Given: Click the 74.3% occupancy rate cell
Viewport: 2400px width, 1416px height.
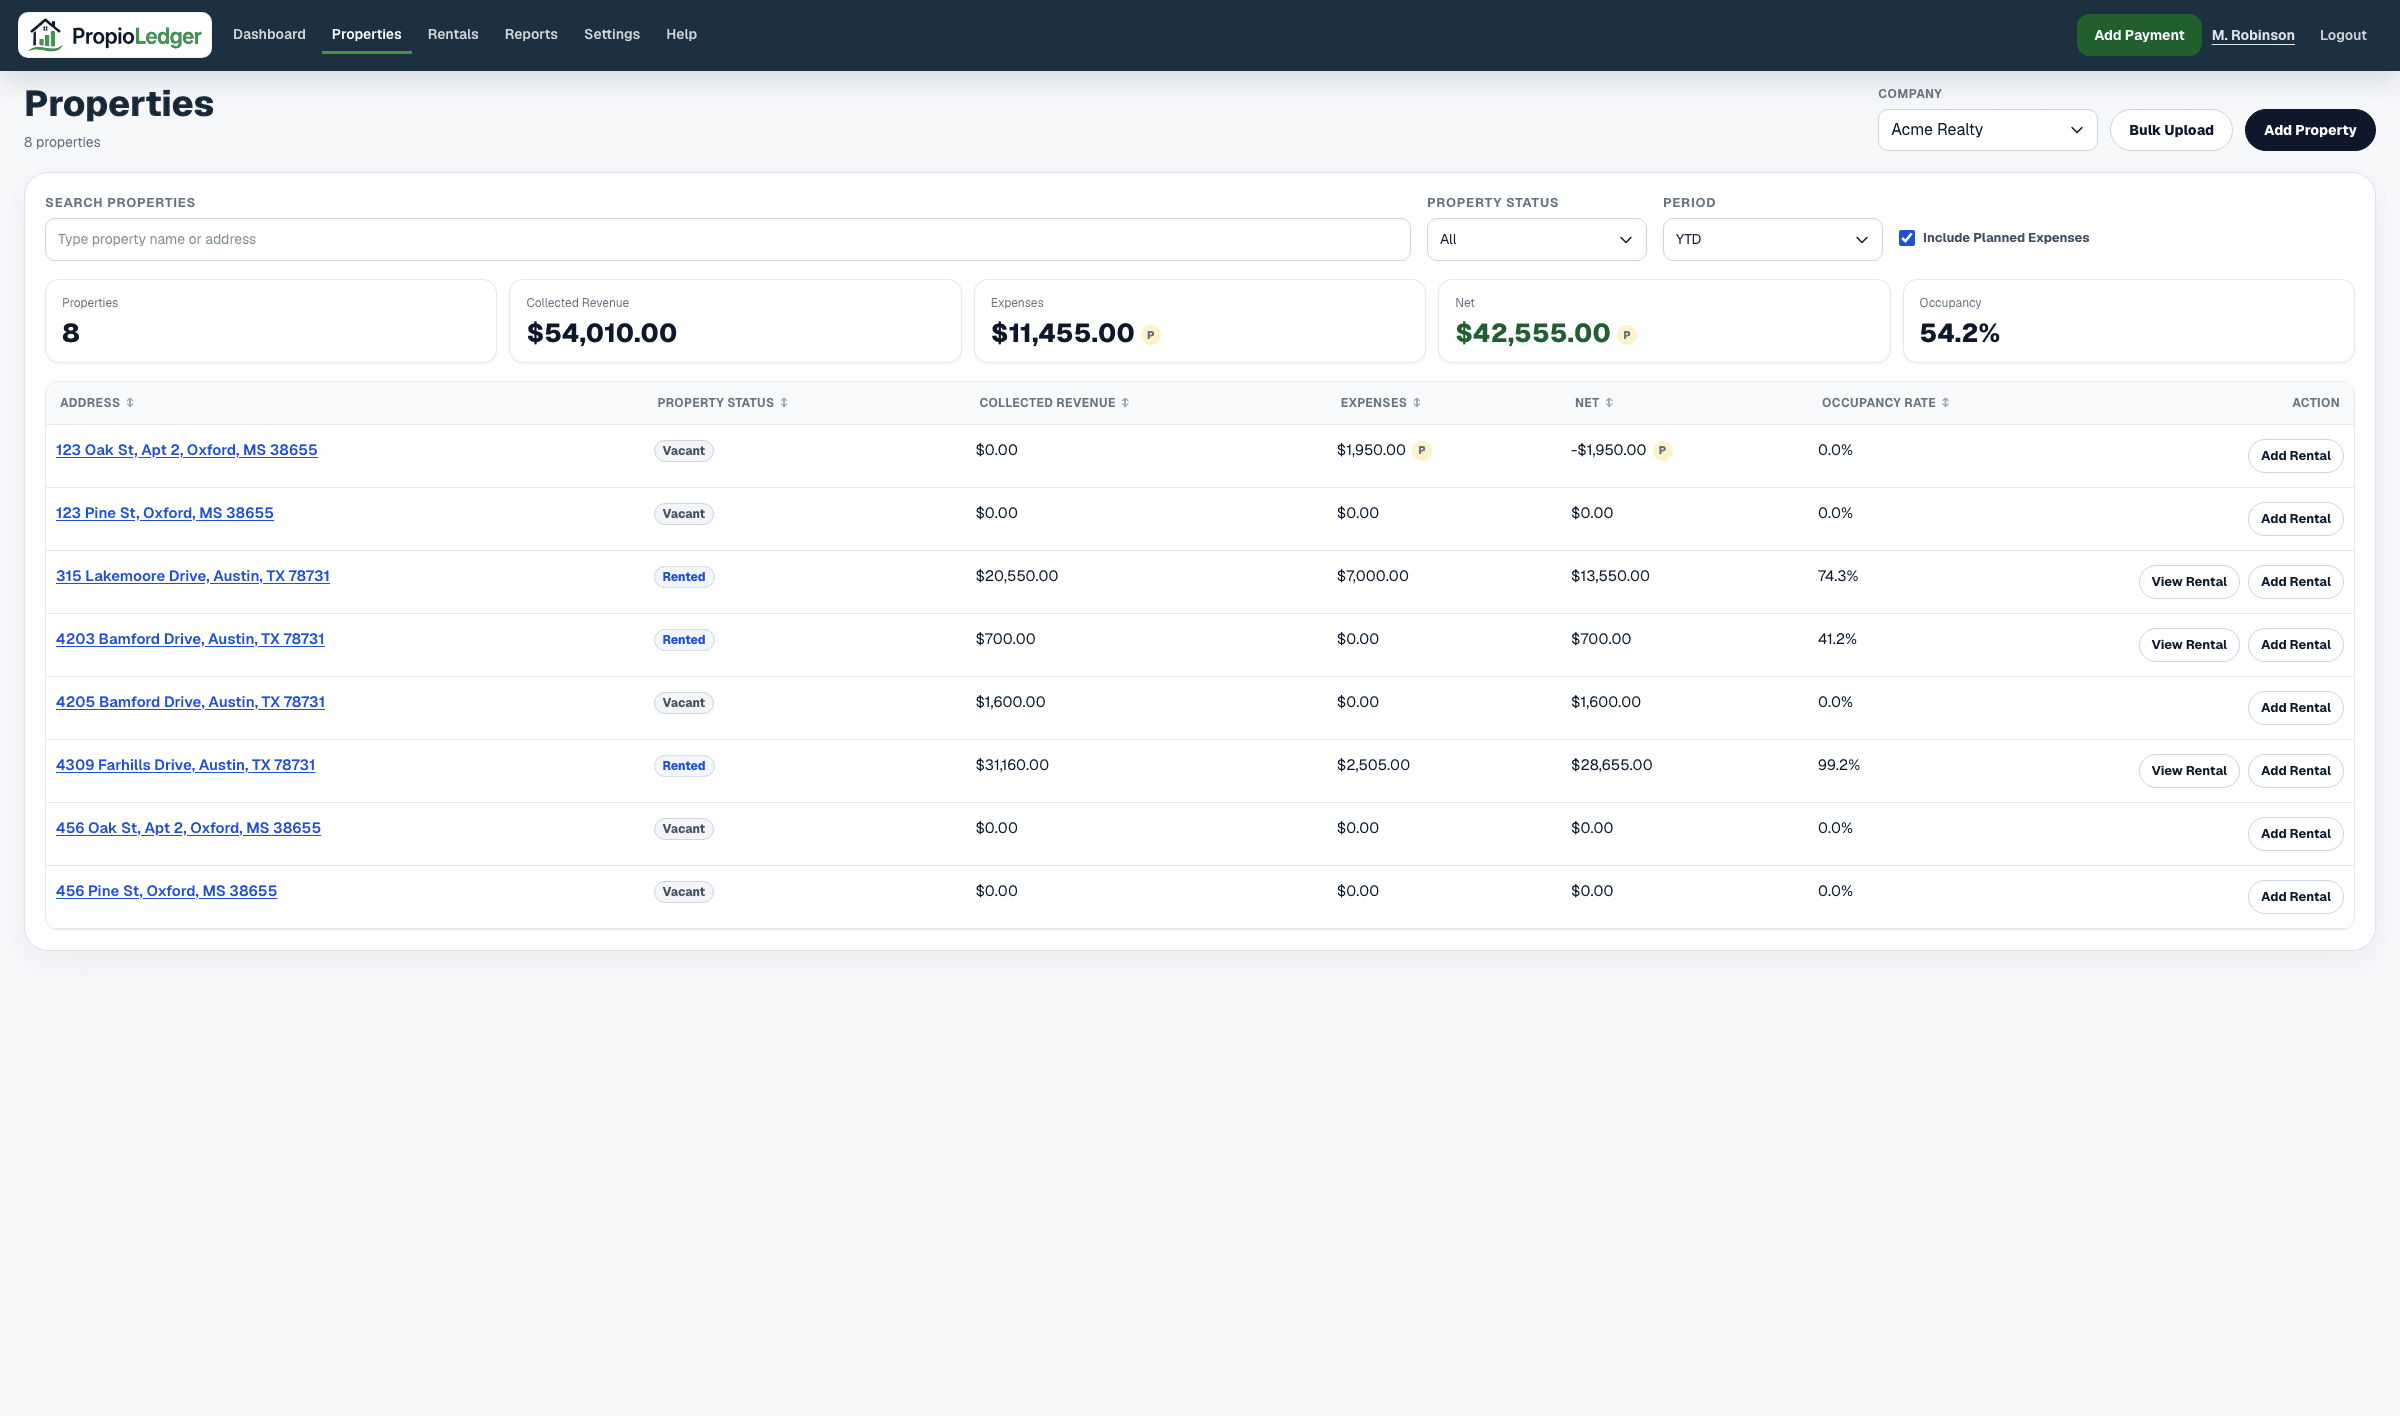Looking at the screenshot, I should (1837, 576).
